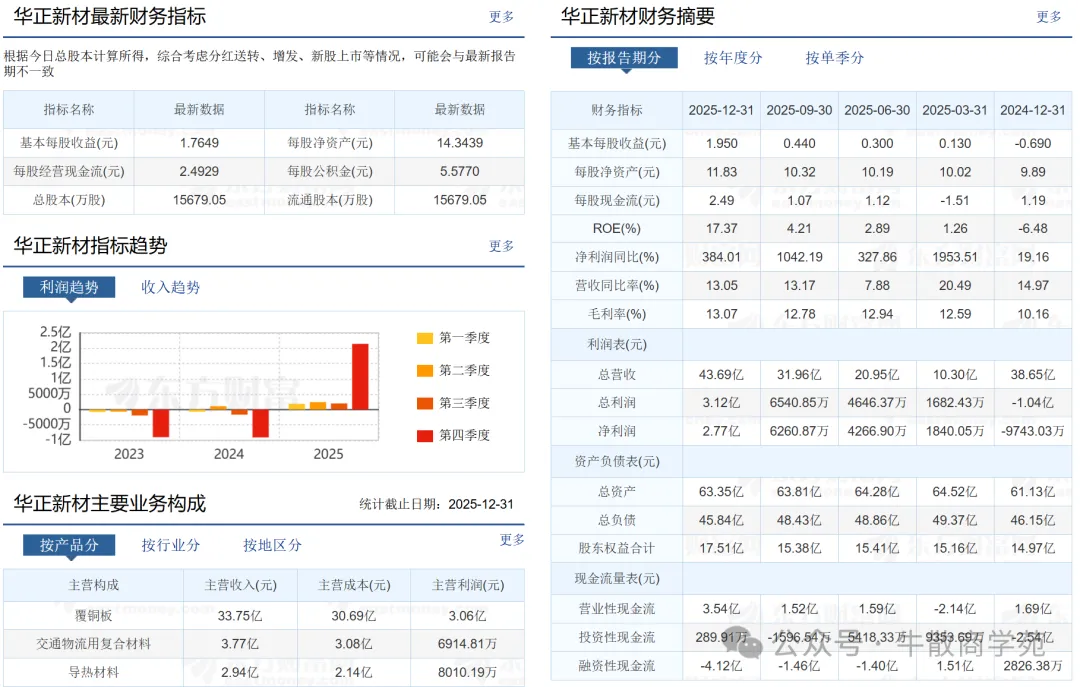Open the 按行业分 breakdown tab
This screenshot has height=687, width=1080.
[x=170, y=545]
